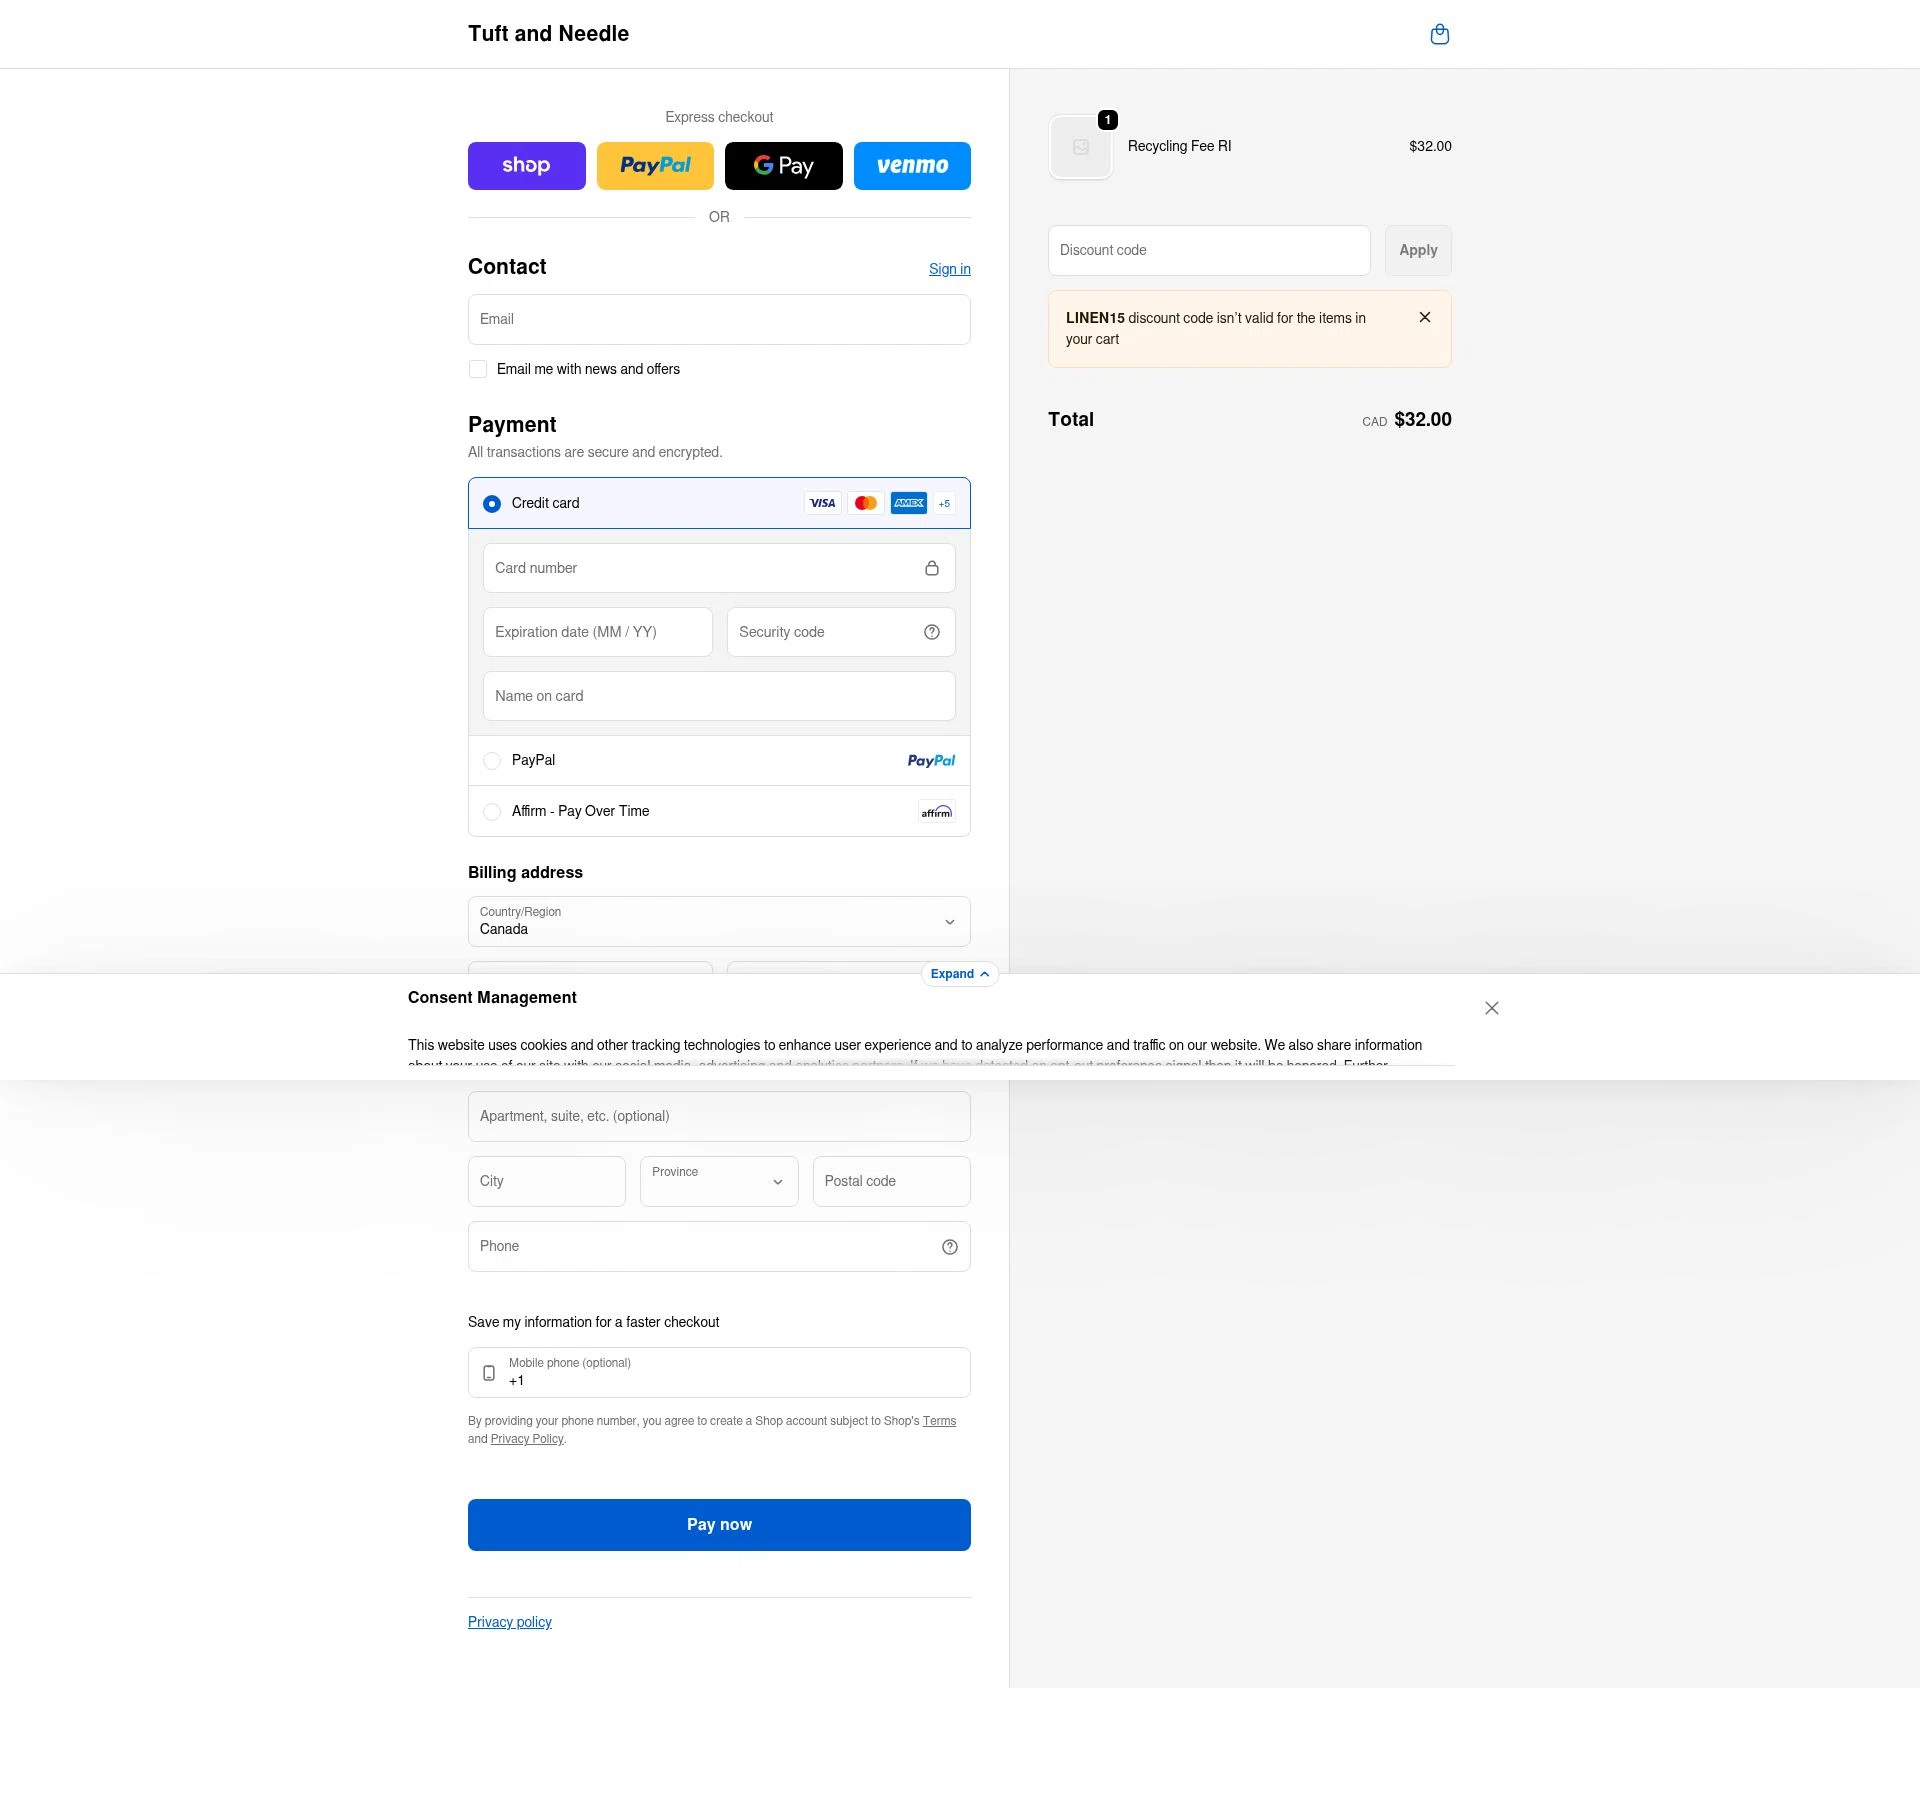Click the +5 more card brands badge
This screenshot has width=1920, height=1795.
point(943,504)
